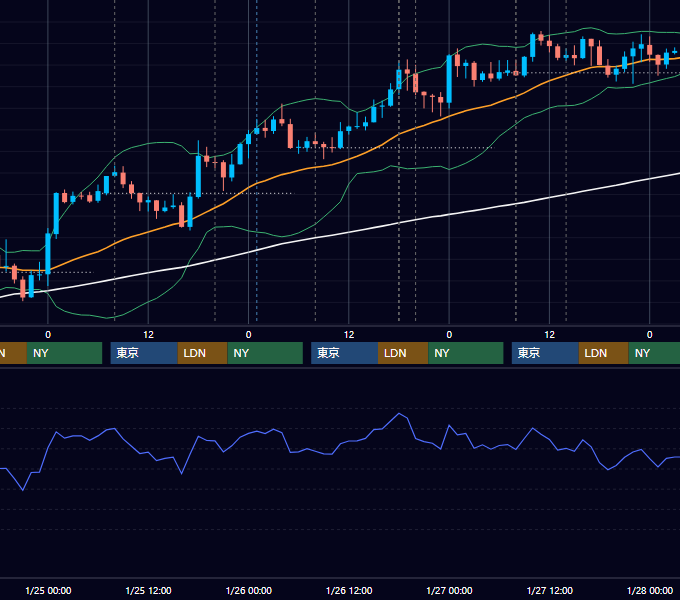Click the first 東京 session bar
The height and width of the screenshot is (600, 680).
(144, 353)
